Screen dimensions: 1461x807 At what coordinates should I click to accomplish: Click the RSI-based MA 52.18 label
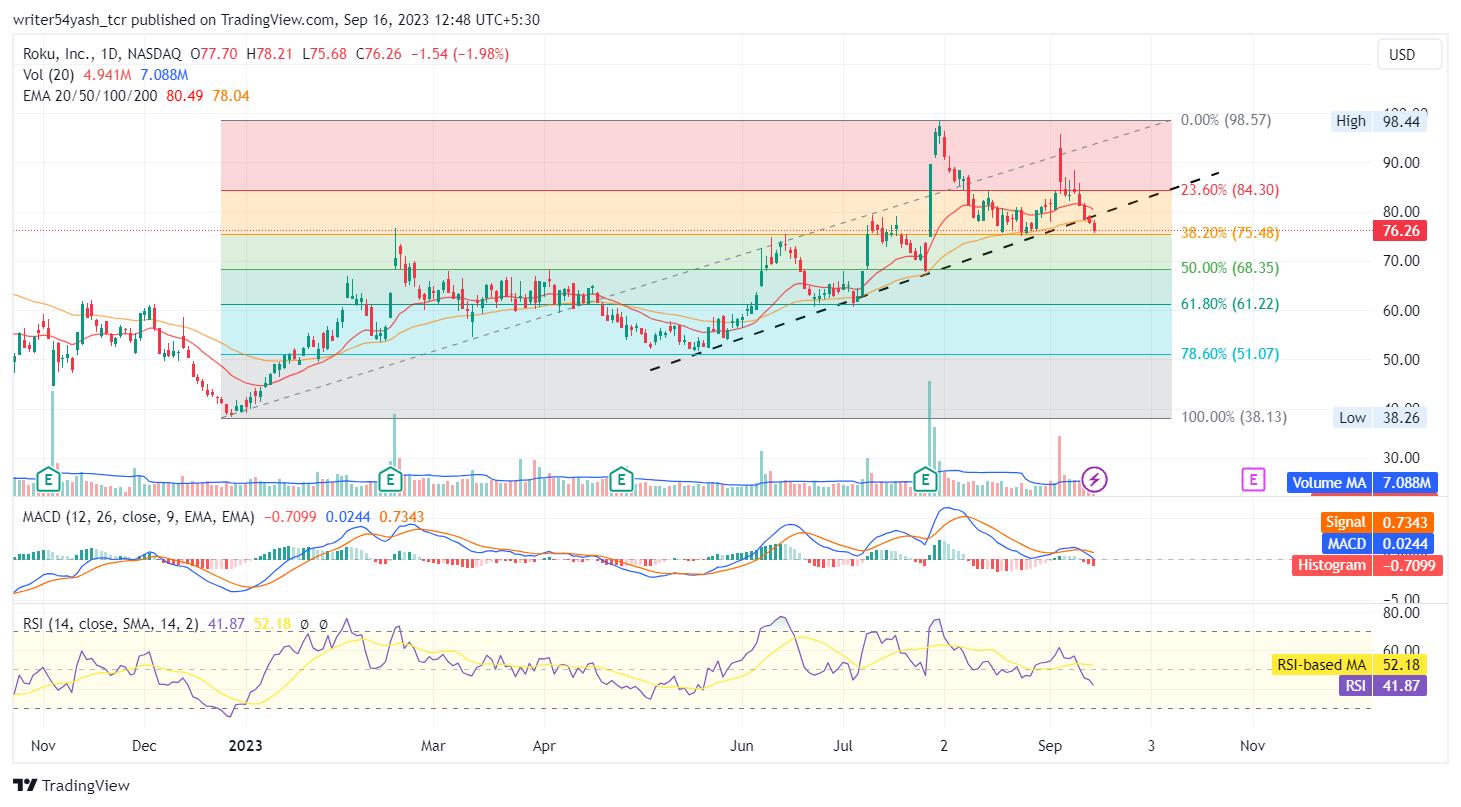click(1350, 665)
